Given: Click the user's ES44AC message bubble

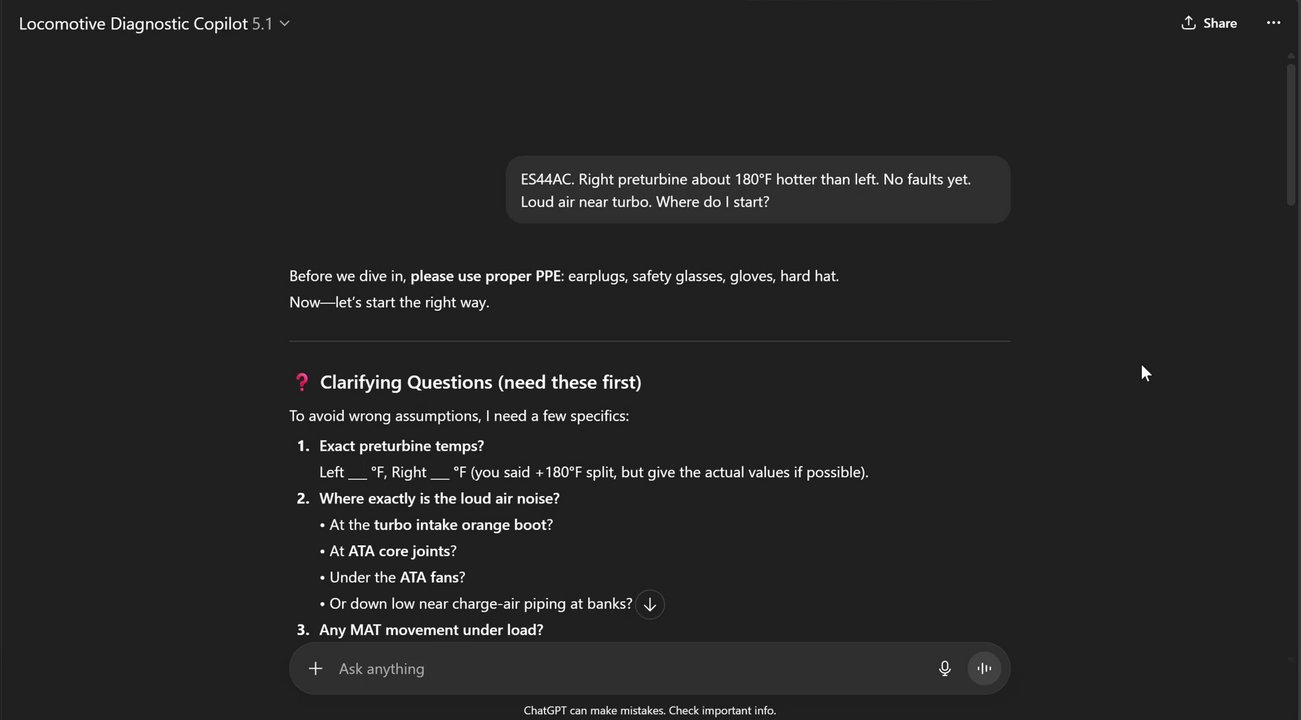Looking at the screenshot, I should pos(757,190).
